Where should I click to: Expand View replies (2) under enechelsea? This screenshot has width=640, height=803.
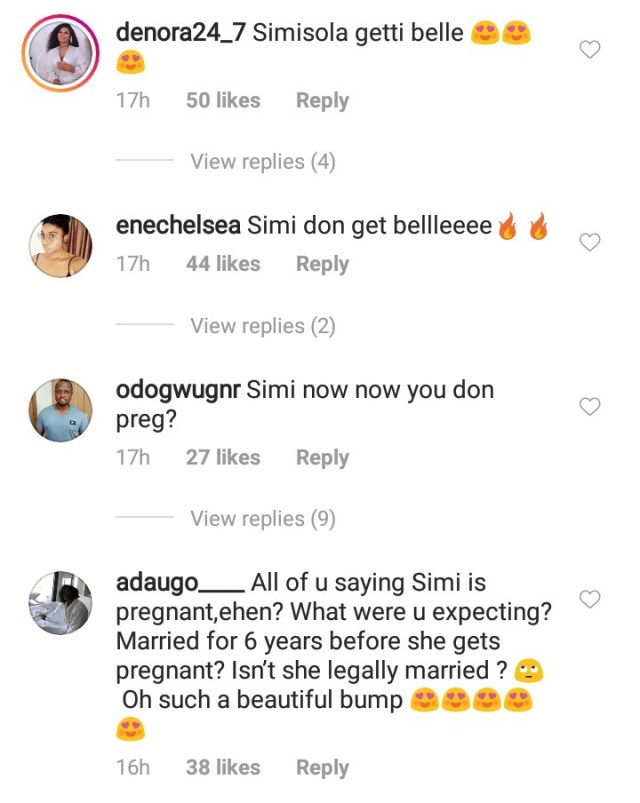(x=263, y=326)
